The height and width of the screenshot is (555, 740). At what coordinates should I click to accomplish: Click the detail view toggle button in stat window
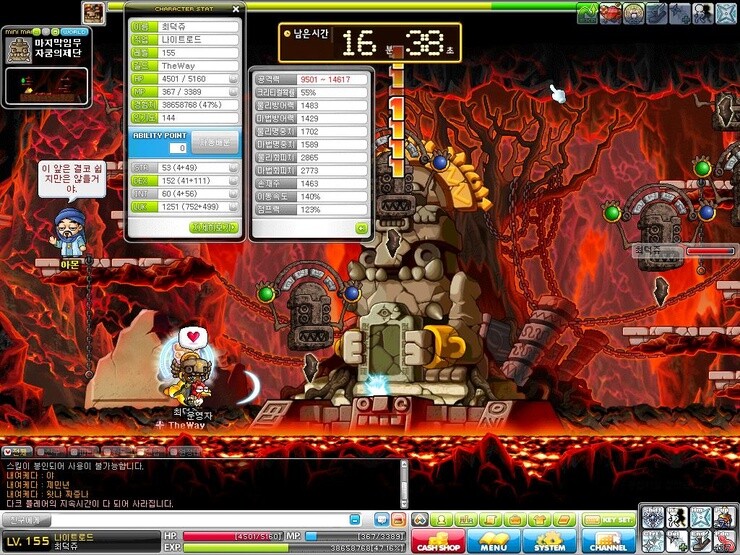(x=214, y=228)
